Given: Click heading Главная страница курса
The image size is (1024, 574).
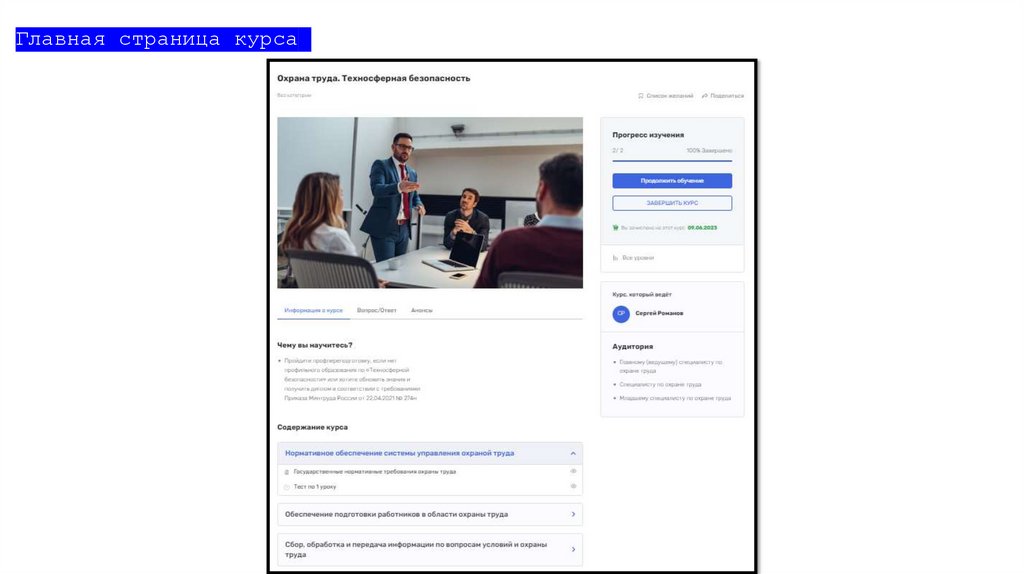Looking at the screenshot, I should pyautogui.click(x=157, y=39).
